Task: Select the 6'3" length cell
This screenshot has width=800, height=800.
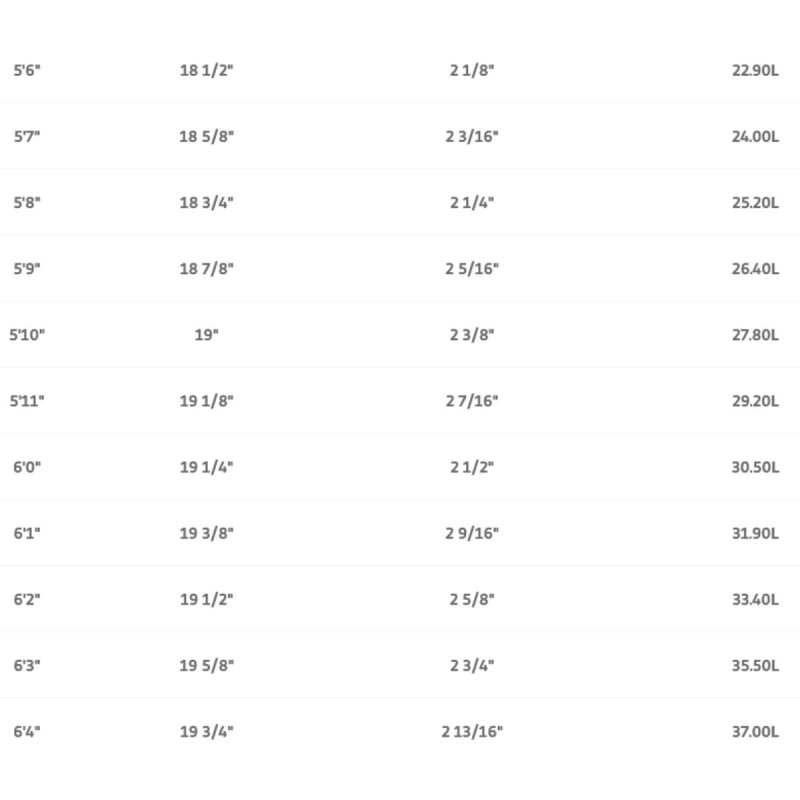Action: point(27,664)
